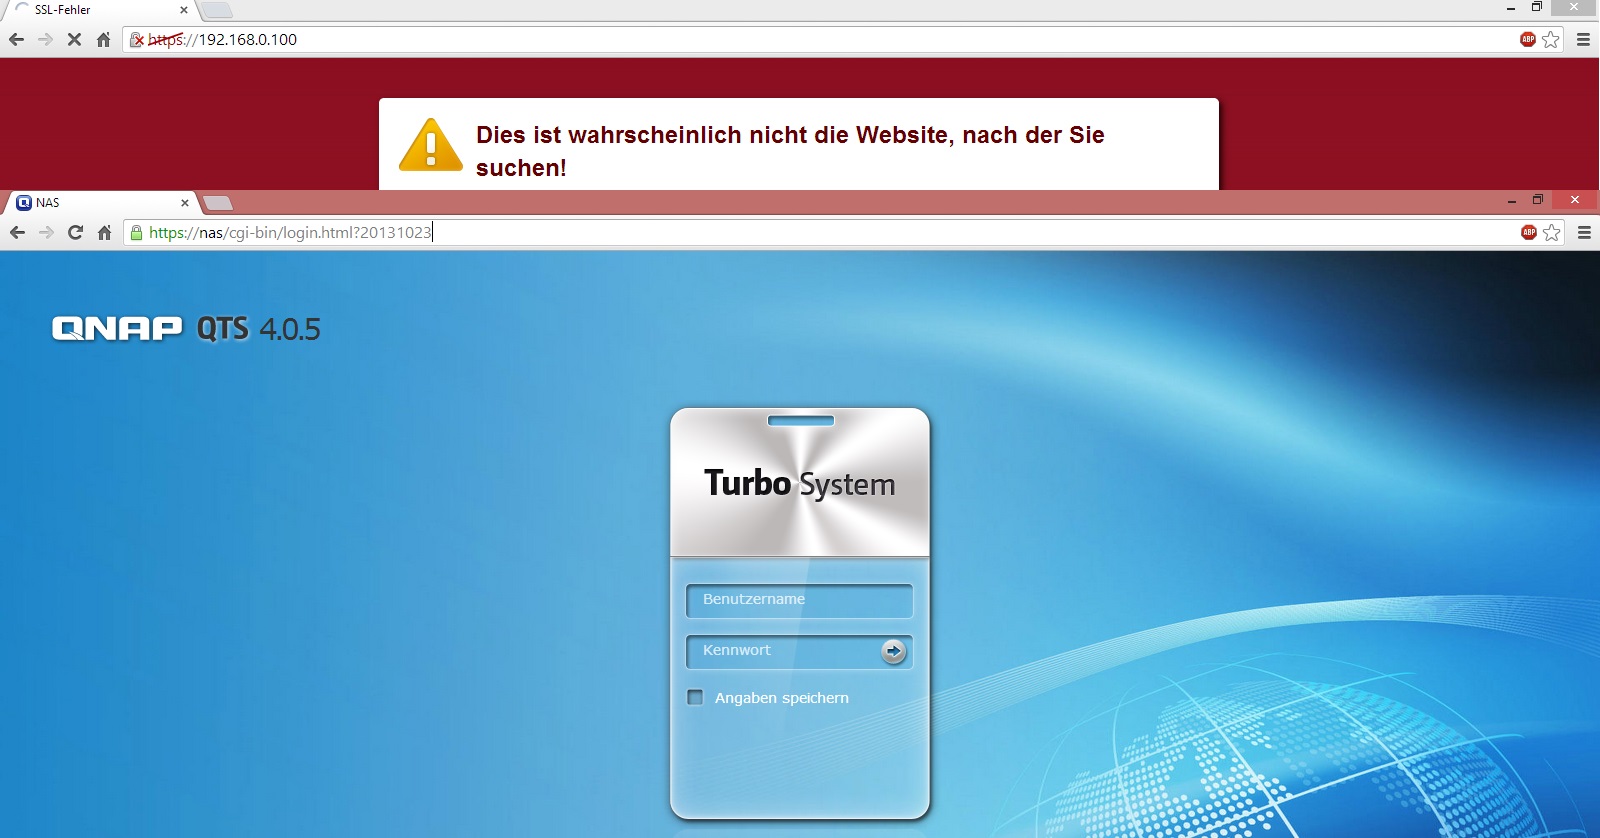Viewport: 1600px width, 838px height.
Task: Bookmark NAS login page with star
Action: point(1552,232)
